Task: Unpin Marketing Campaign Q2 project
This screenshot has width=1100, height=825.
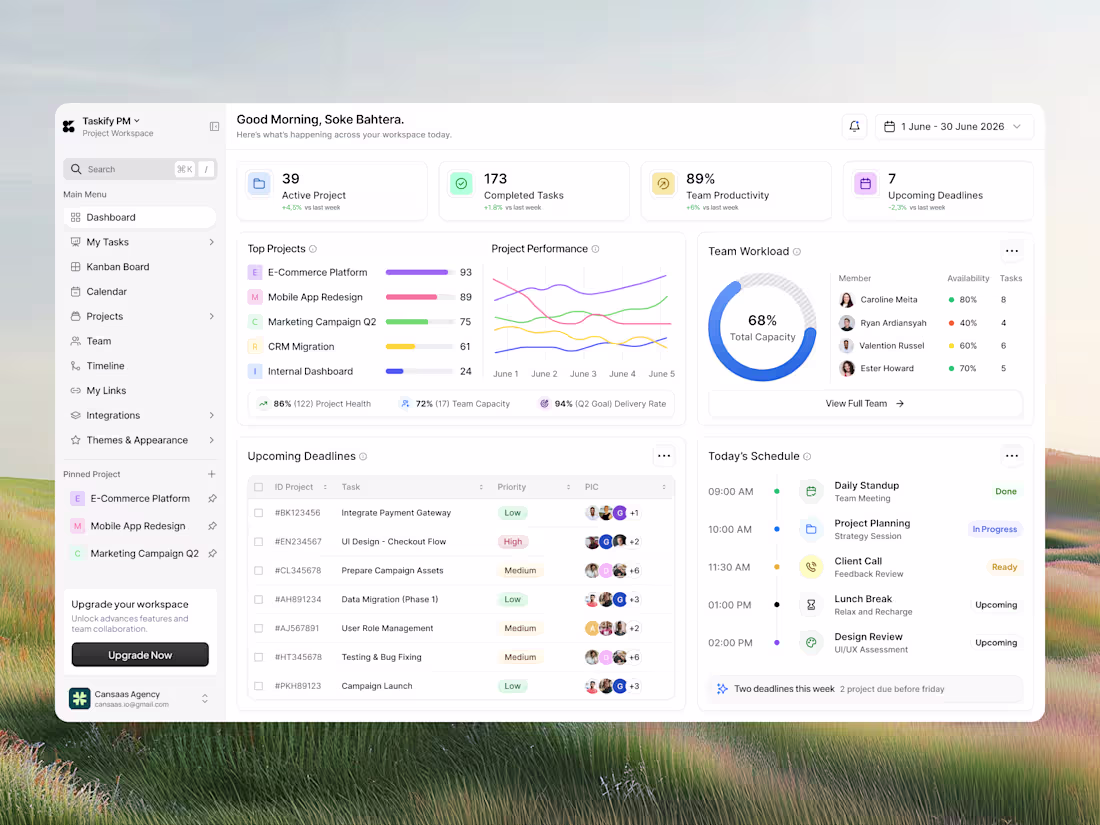Action: click(212, 553)
